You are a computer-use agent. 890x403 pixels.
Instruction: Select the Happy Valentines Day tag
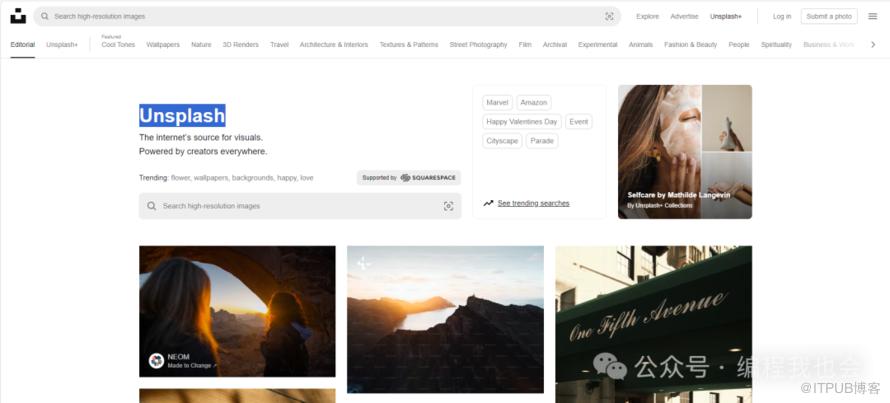click(521, 122)
